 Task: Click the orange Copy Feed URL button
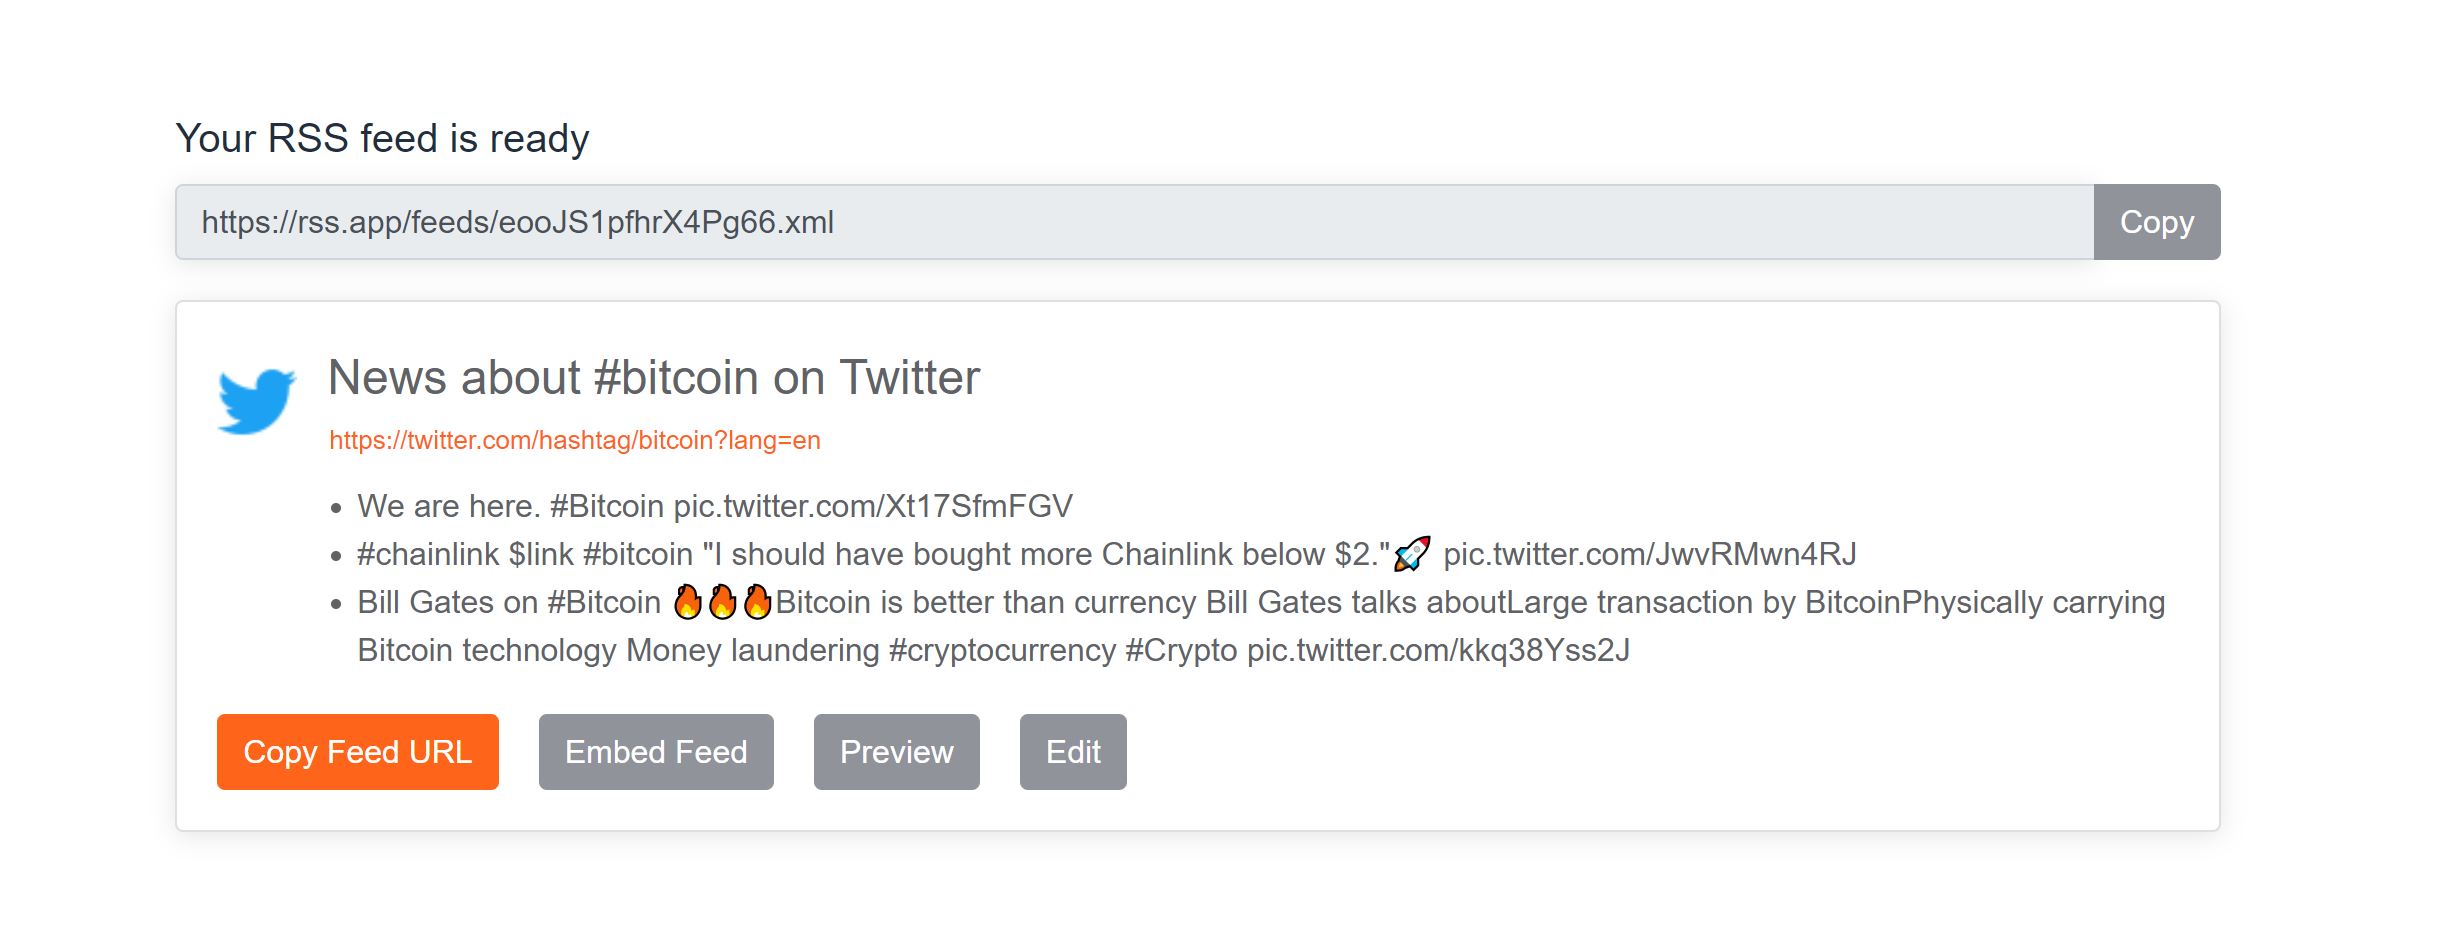[x=358, y=752]
